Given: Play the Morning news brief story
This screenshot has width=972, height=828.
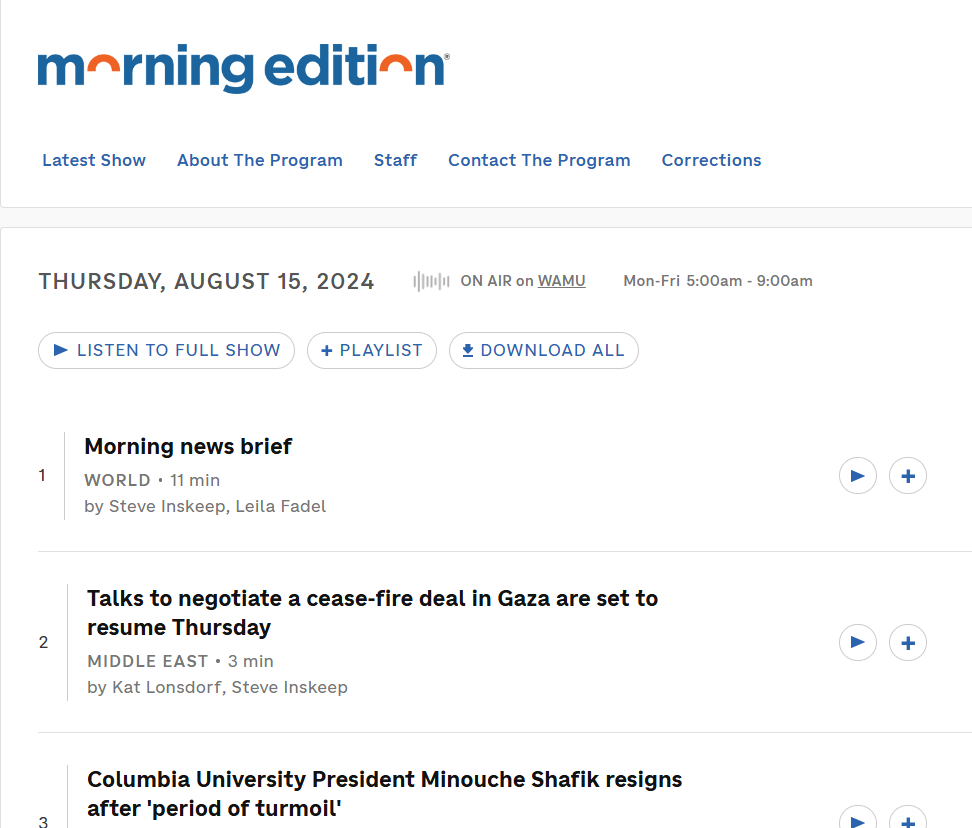Looking at the screenshot, I should coord(857,476).
